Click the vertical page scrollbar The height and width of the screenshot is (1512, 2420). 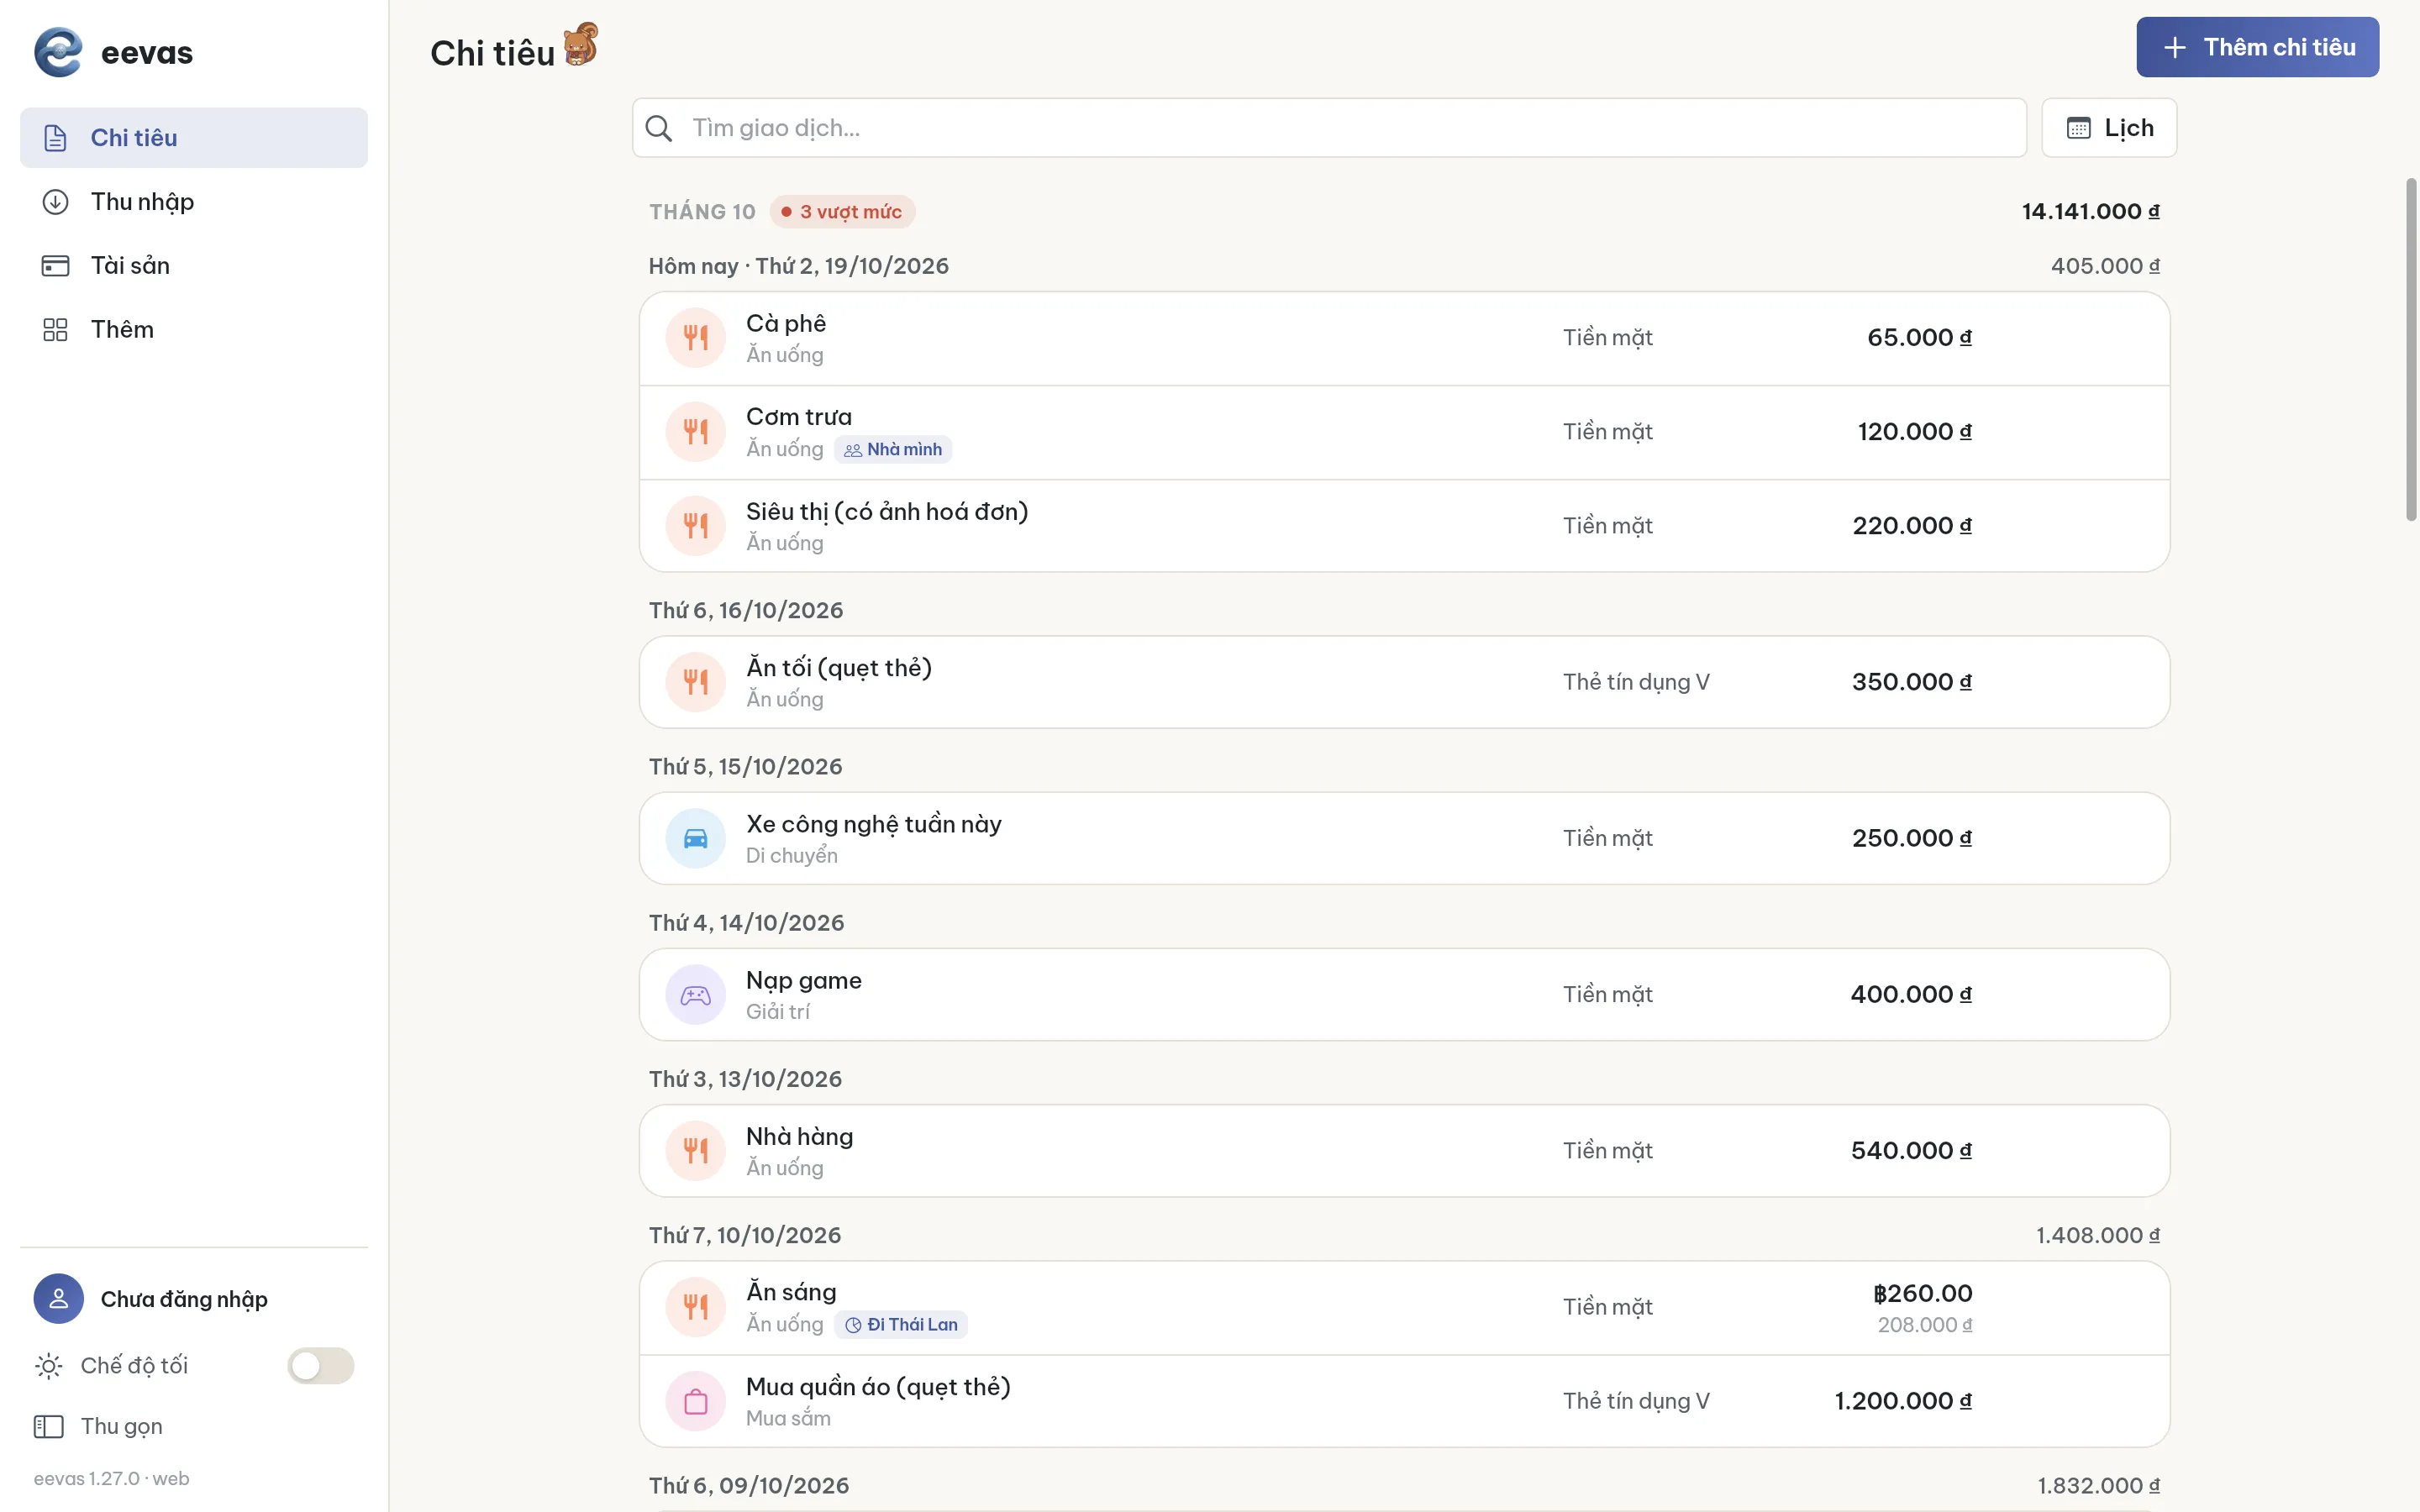point(2411,350)
